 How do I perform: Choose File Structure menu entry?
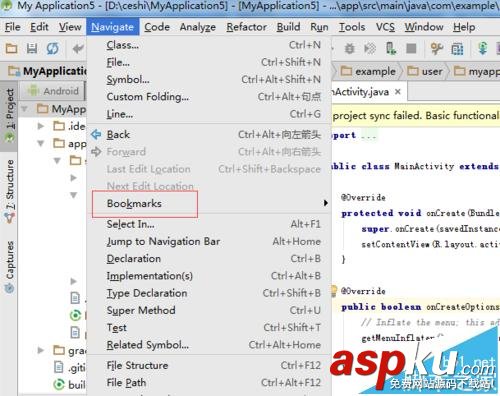pyautogui.click(x=209, y=366)
